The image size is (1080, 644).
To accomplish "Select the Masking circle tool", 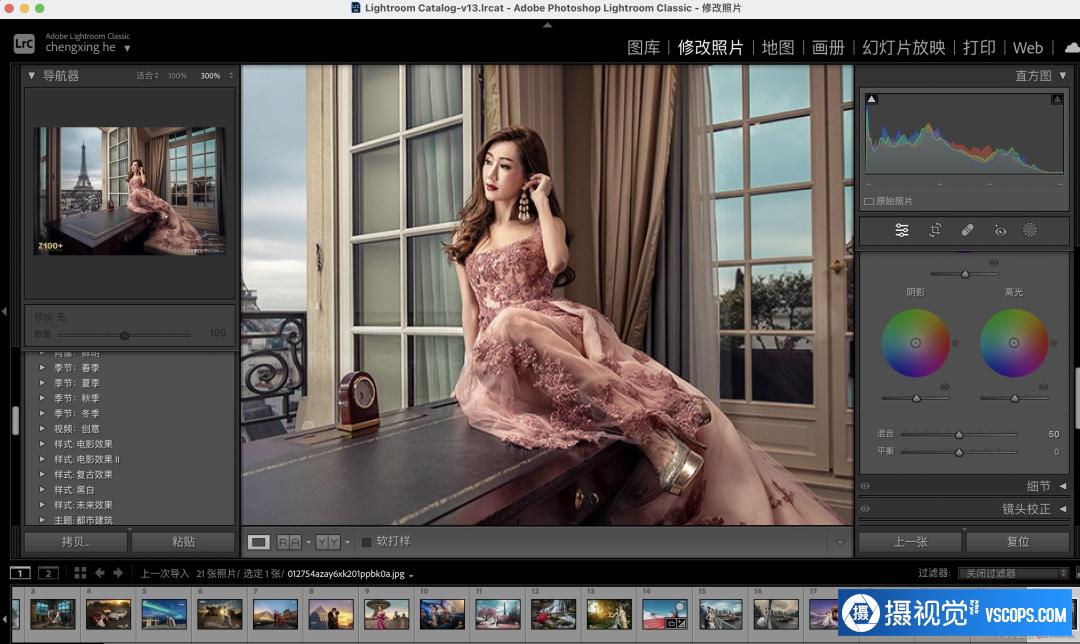I will pyautogui.click(x=1030, y=231).
